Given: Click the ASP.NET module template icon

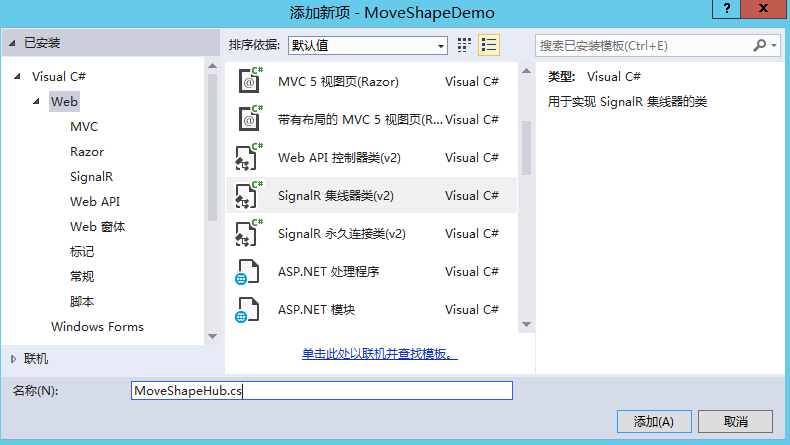Looking at the screenshot, I should coord(247,309).
